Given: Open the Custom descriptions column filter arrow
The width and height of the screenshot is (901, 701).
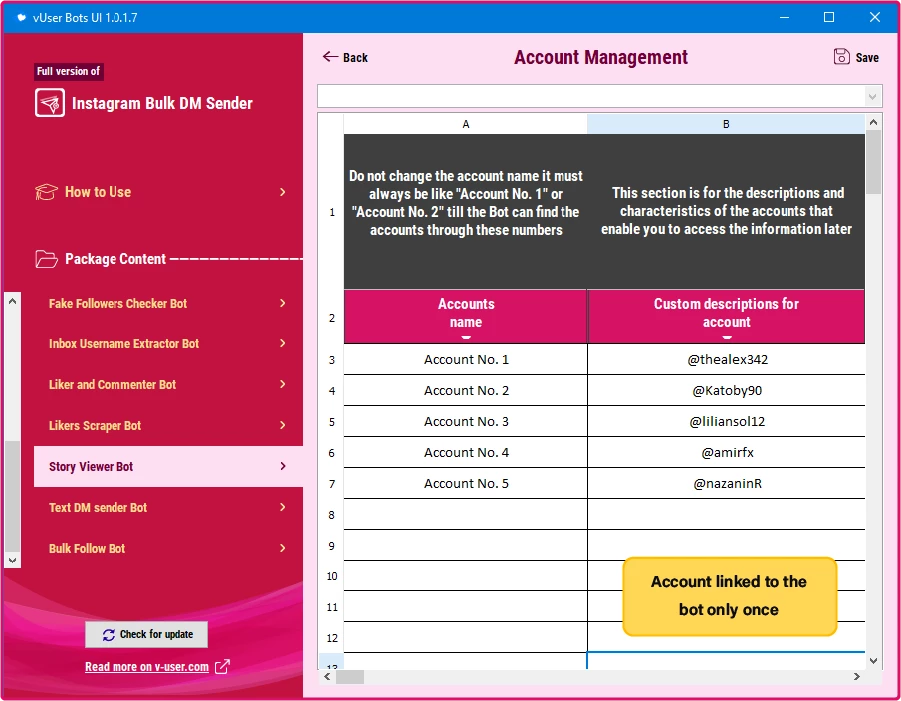Looking at the screenshot, I should (727, 337).
